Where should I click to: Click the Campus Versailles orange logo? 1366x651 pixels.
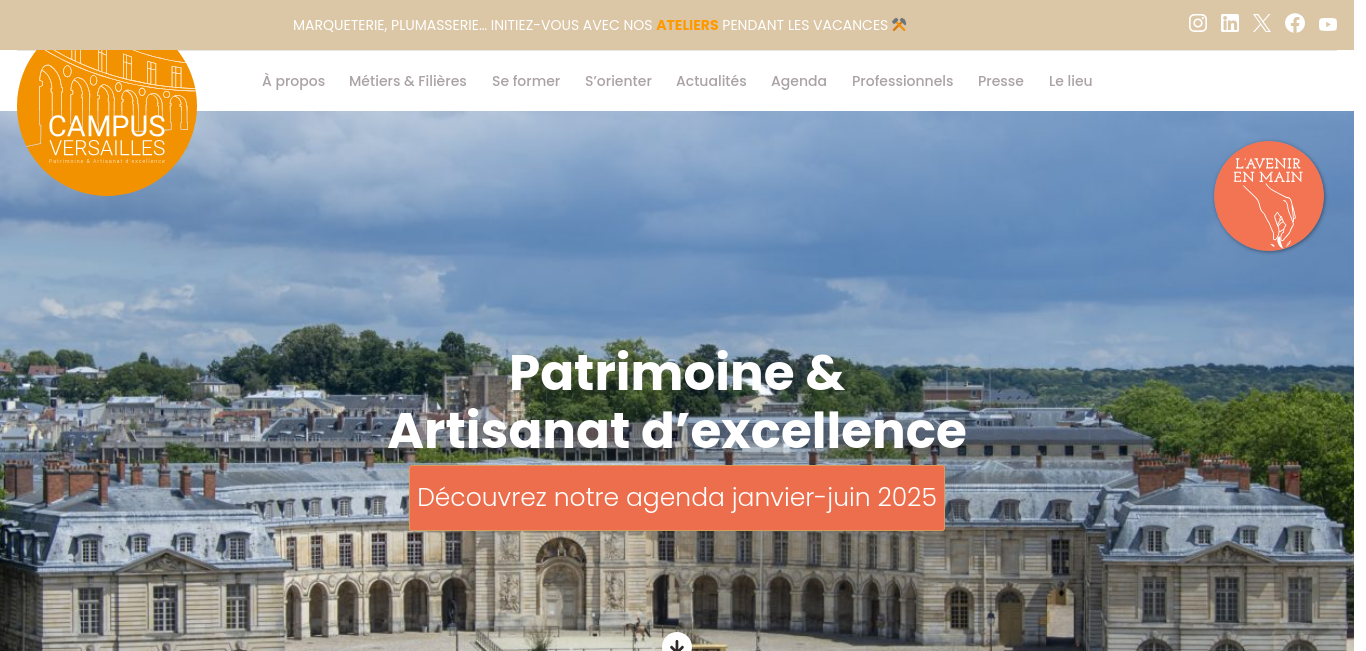[x=107, y=108]
